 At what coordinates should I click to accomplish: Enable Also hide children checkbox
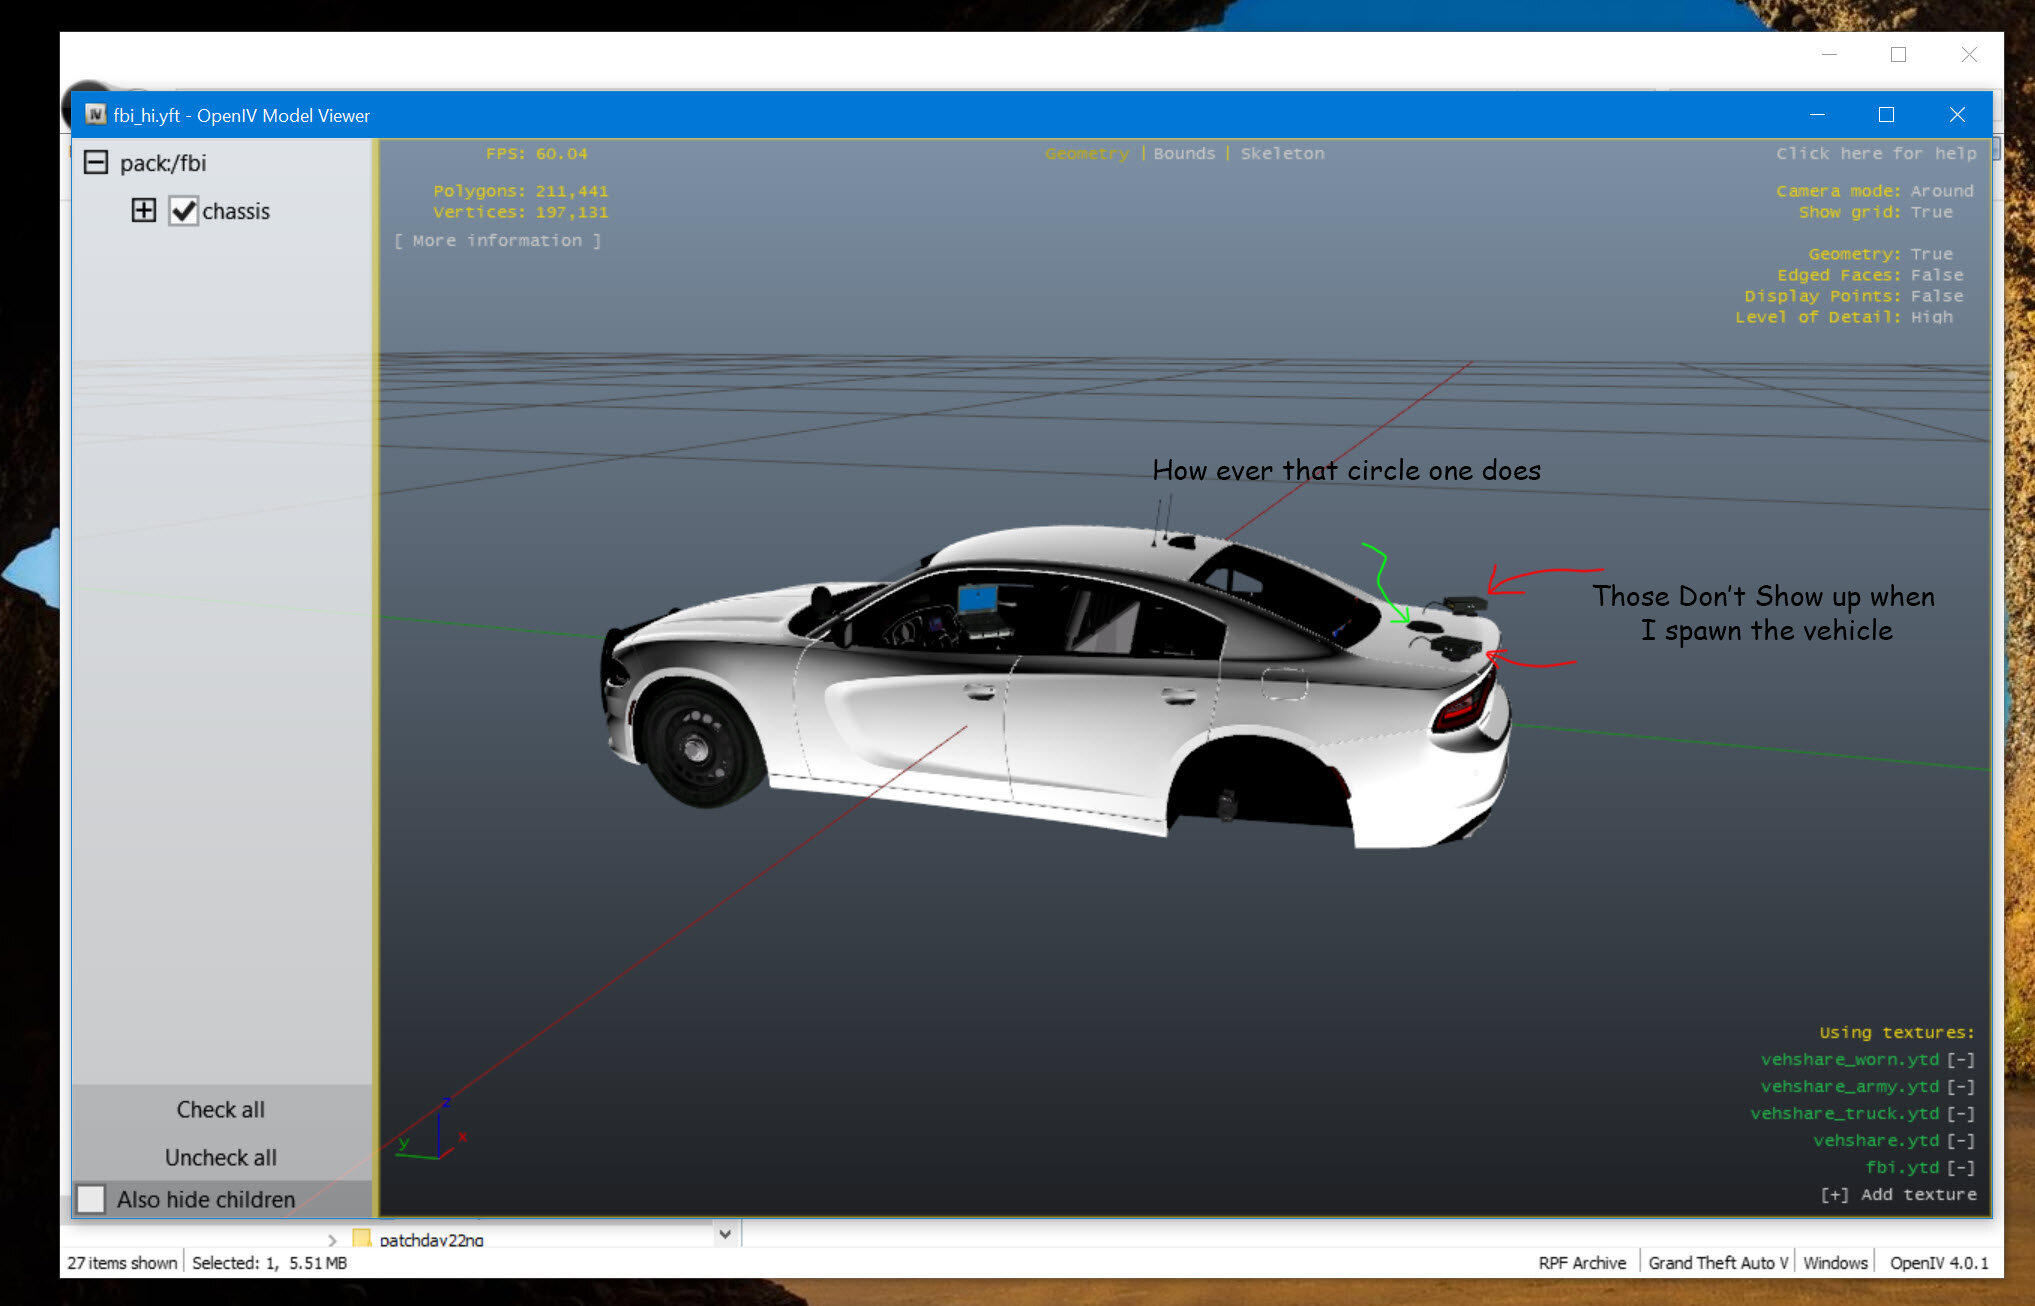point(91,1199)
